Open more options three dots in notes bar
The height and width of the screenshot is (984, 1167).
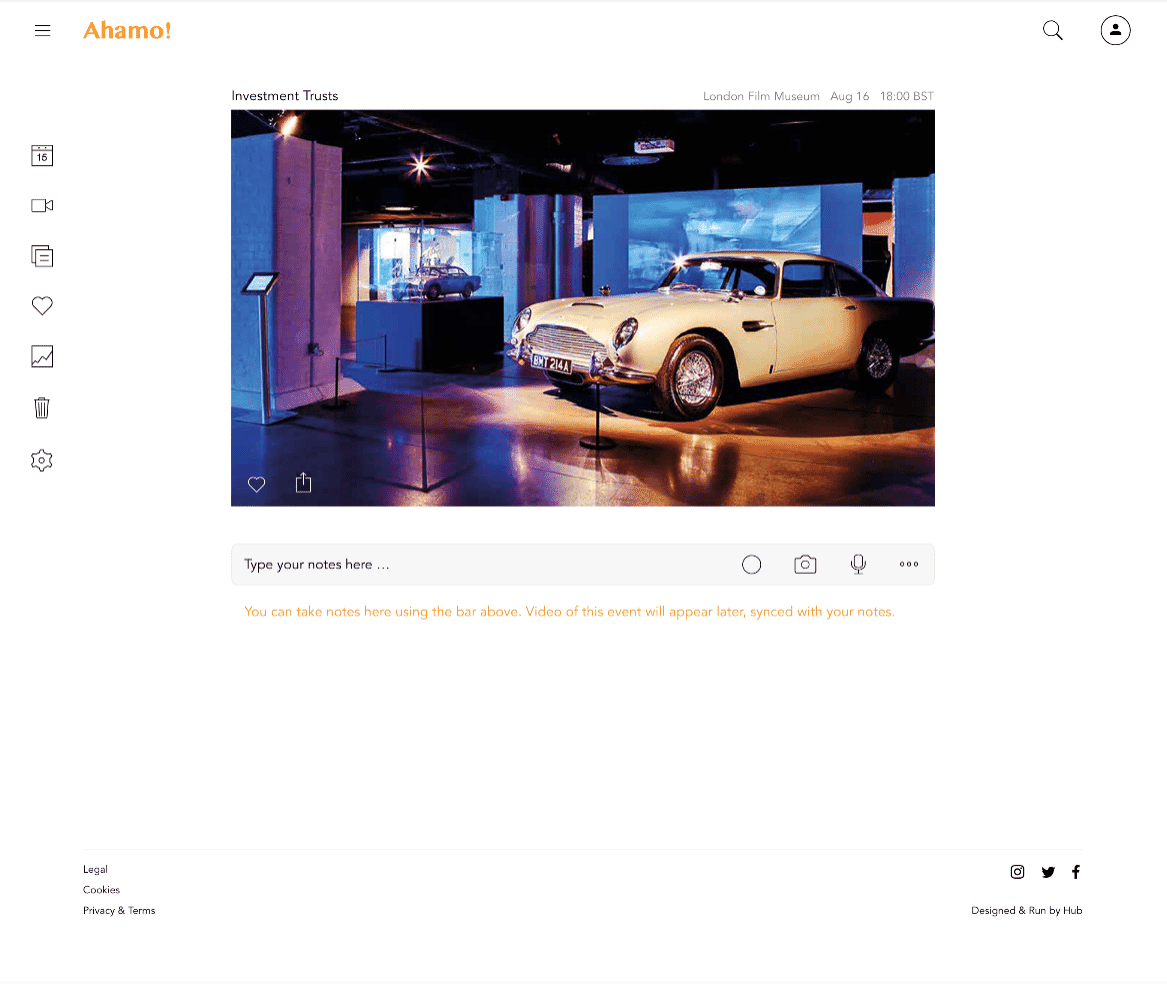pos(909,564)
